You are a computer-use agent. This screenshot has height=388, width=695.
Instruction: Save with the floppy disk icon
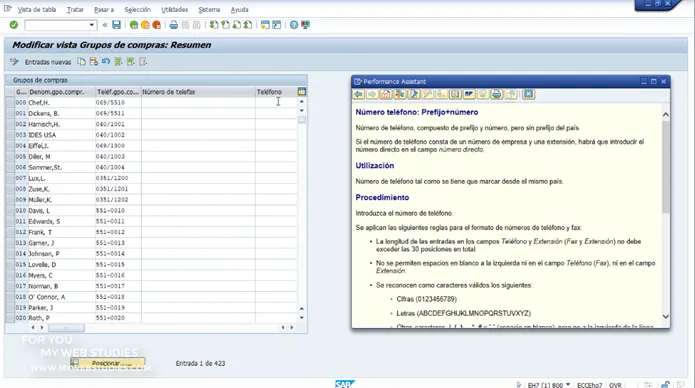pyautogui.click(x=117, y=25)
